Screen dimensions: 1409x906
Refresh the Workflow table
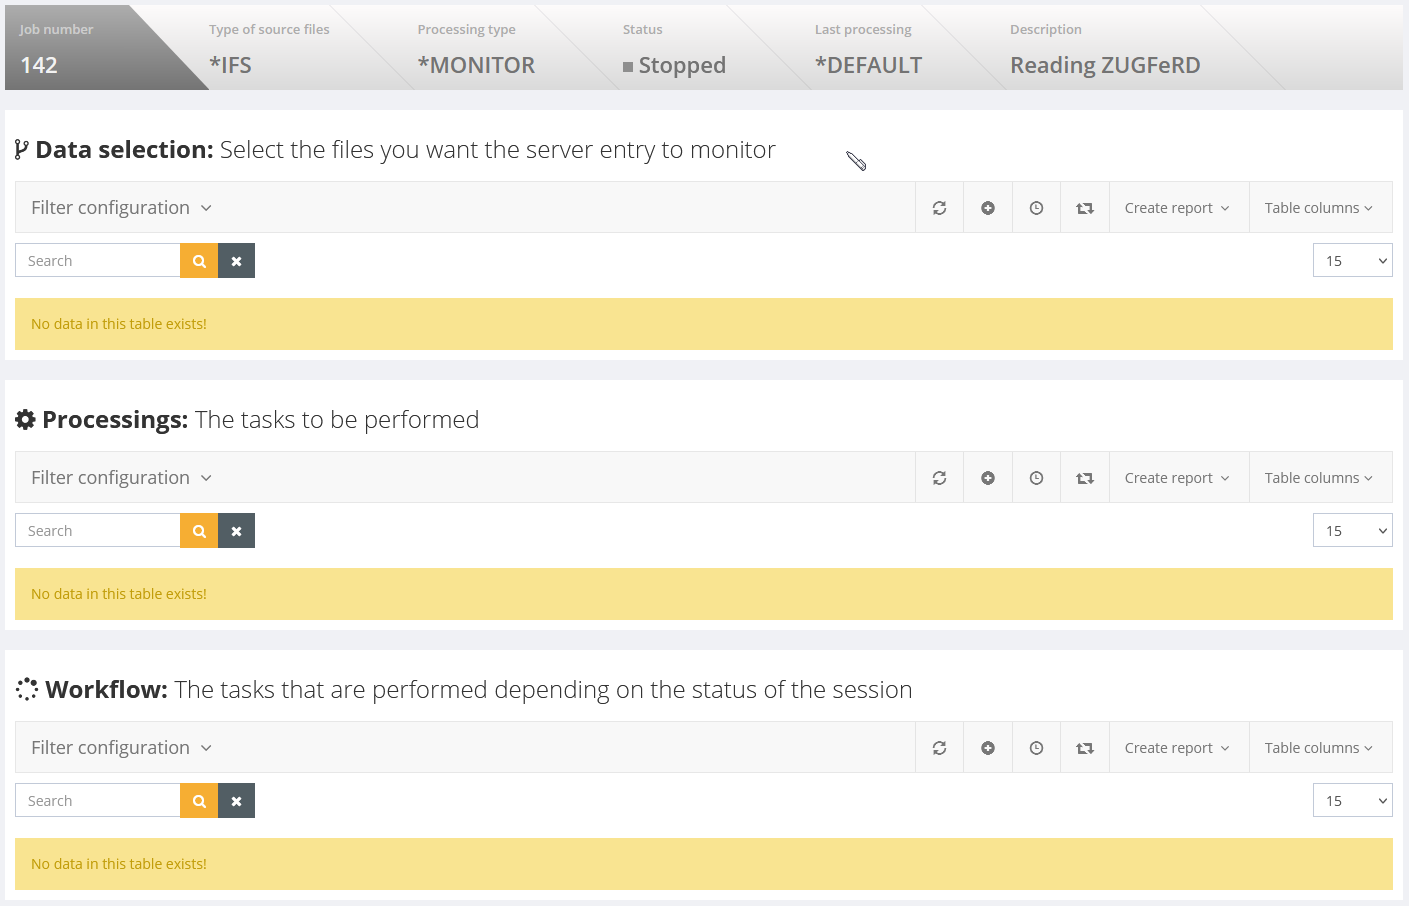click(939, 748)
